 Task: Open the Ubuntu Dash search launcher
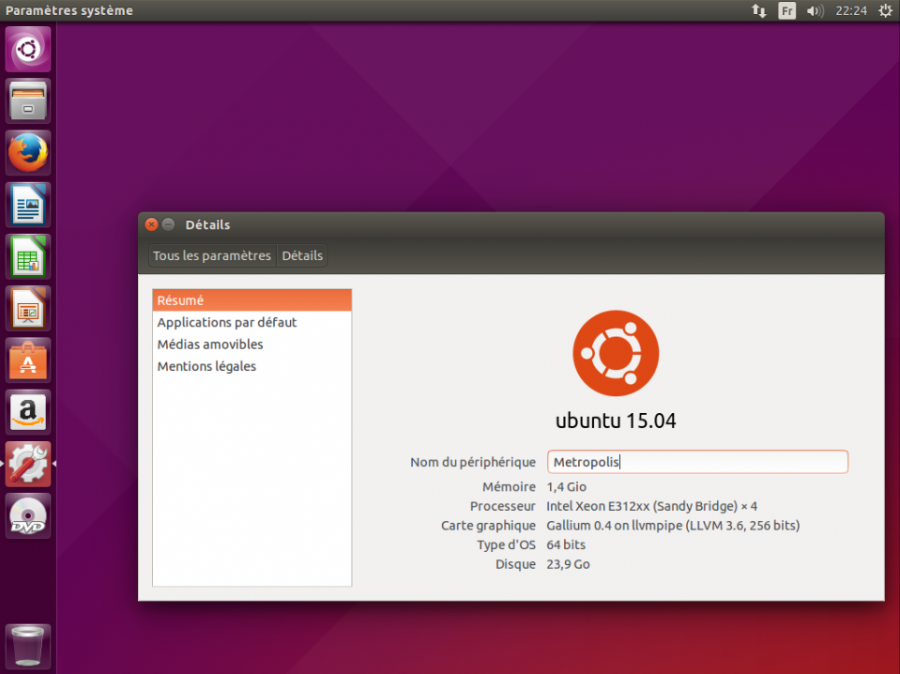[28, 49]
